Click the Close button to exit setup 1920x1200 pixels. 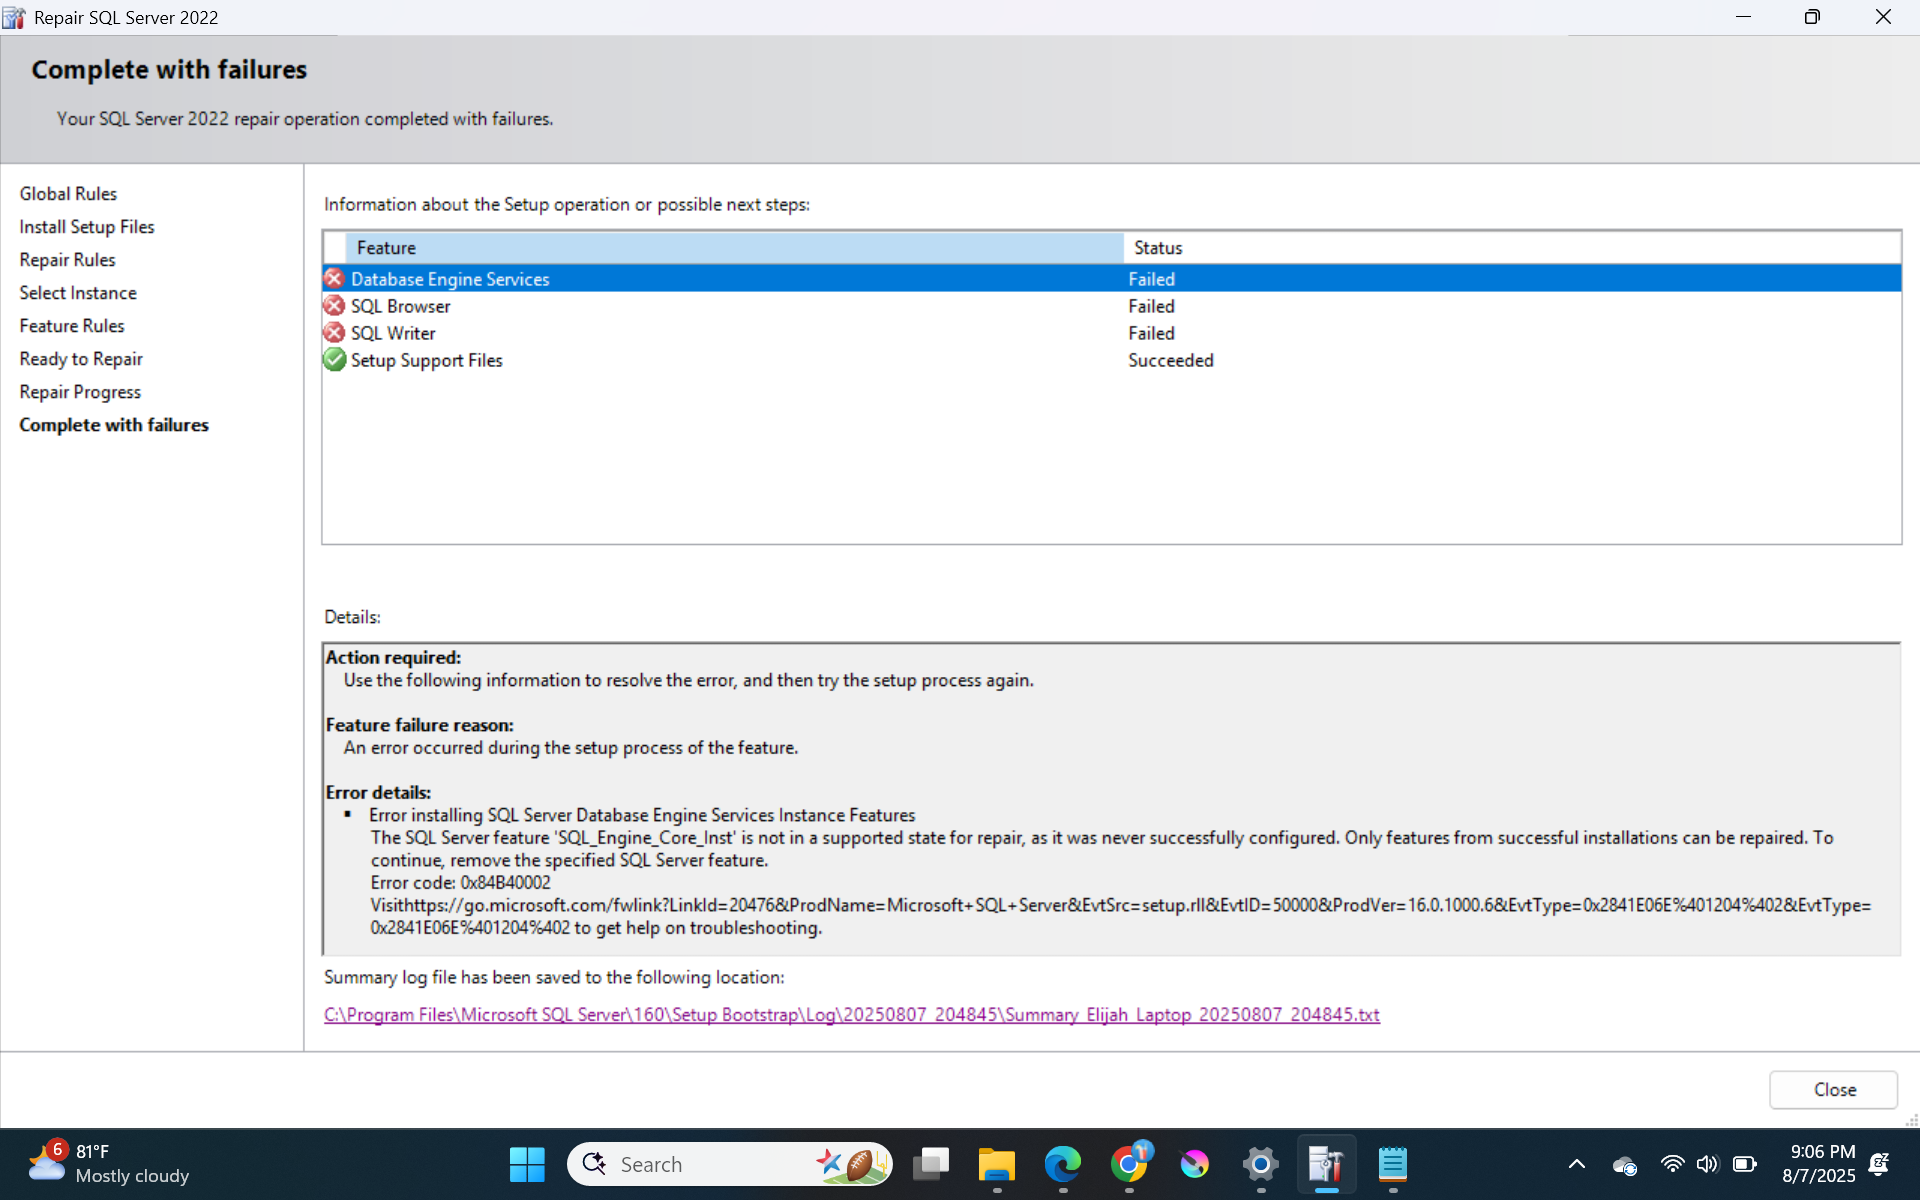point(1834,1090)
